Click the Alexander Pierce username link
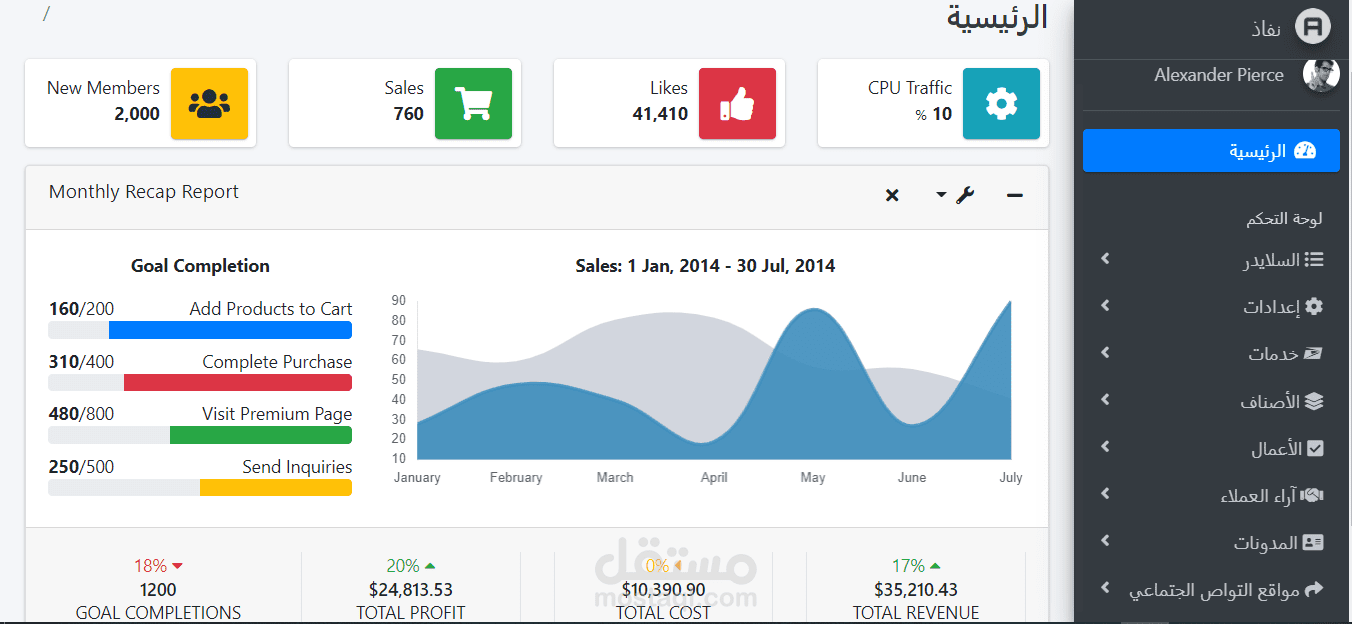Image resolution: width=1352 pixels, height=624 pixels. click(1219, 75)
